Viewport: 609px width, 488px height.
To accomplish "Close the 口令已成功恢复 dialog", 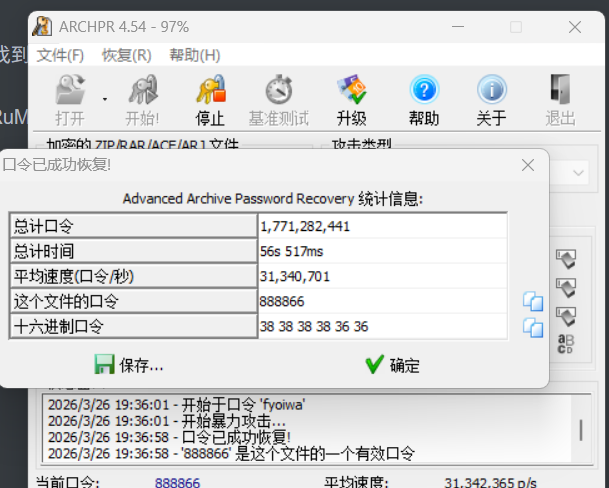I will 528,165.
